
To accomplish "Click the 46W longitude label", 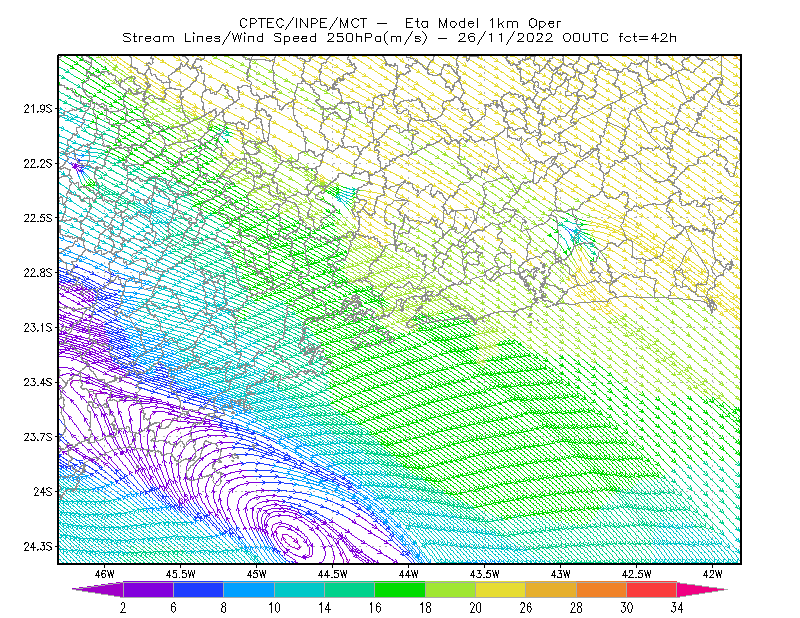I will [x=105, y=574].
